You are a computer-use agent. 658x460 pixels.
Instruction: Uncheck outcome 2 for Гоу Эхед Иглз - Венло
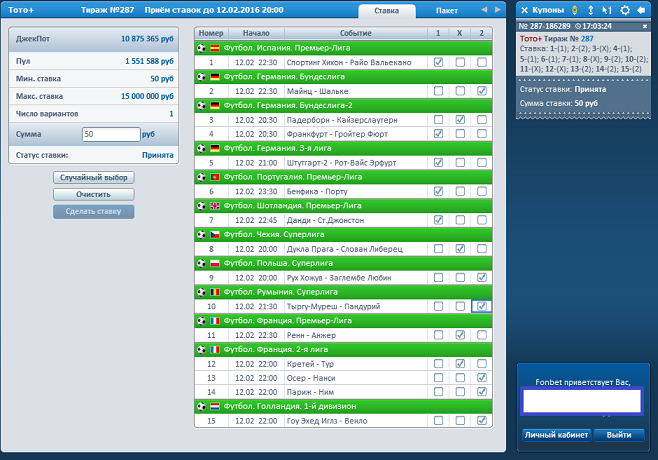pos(482,421)
